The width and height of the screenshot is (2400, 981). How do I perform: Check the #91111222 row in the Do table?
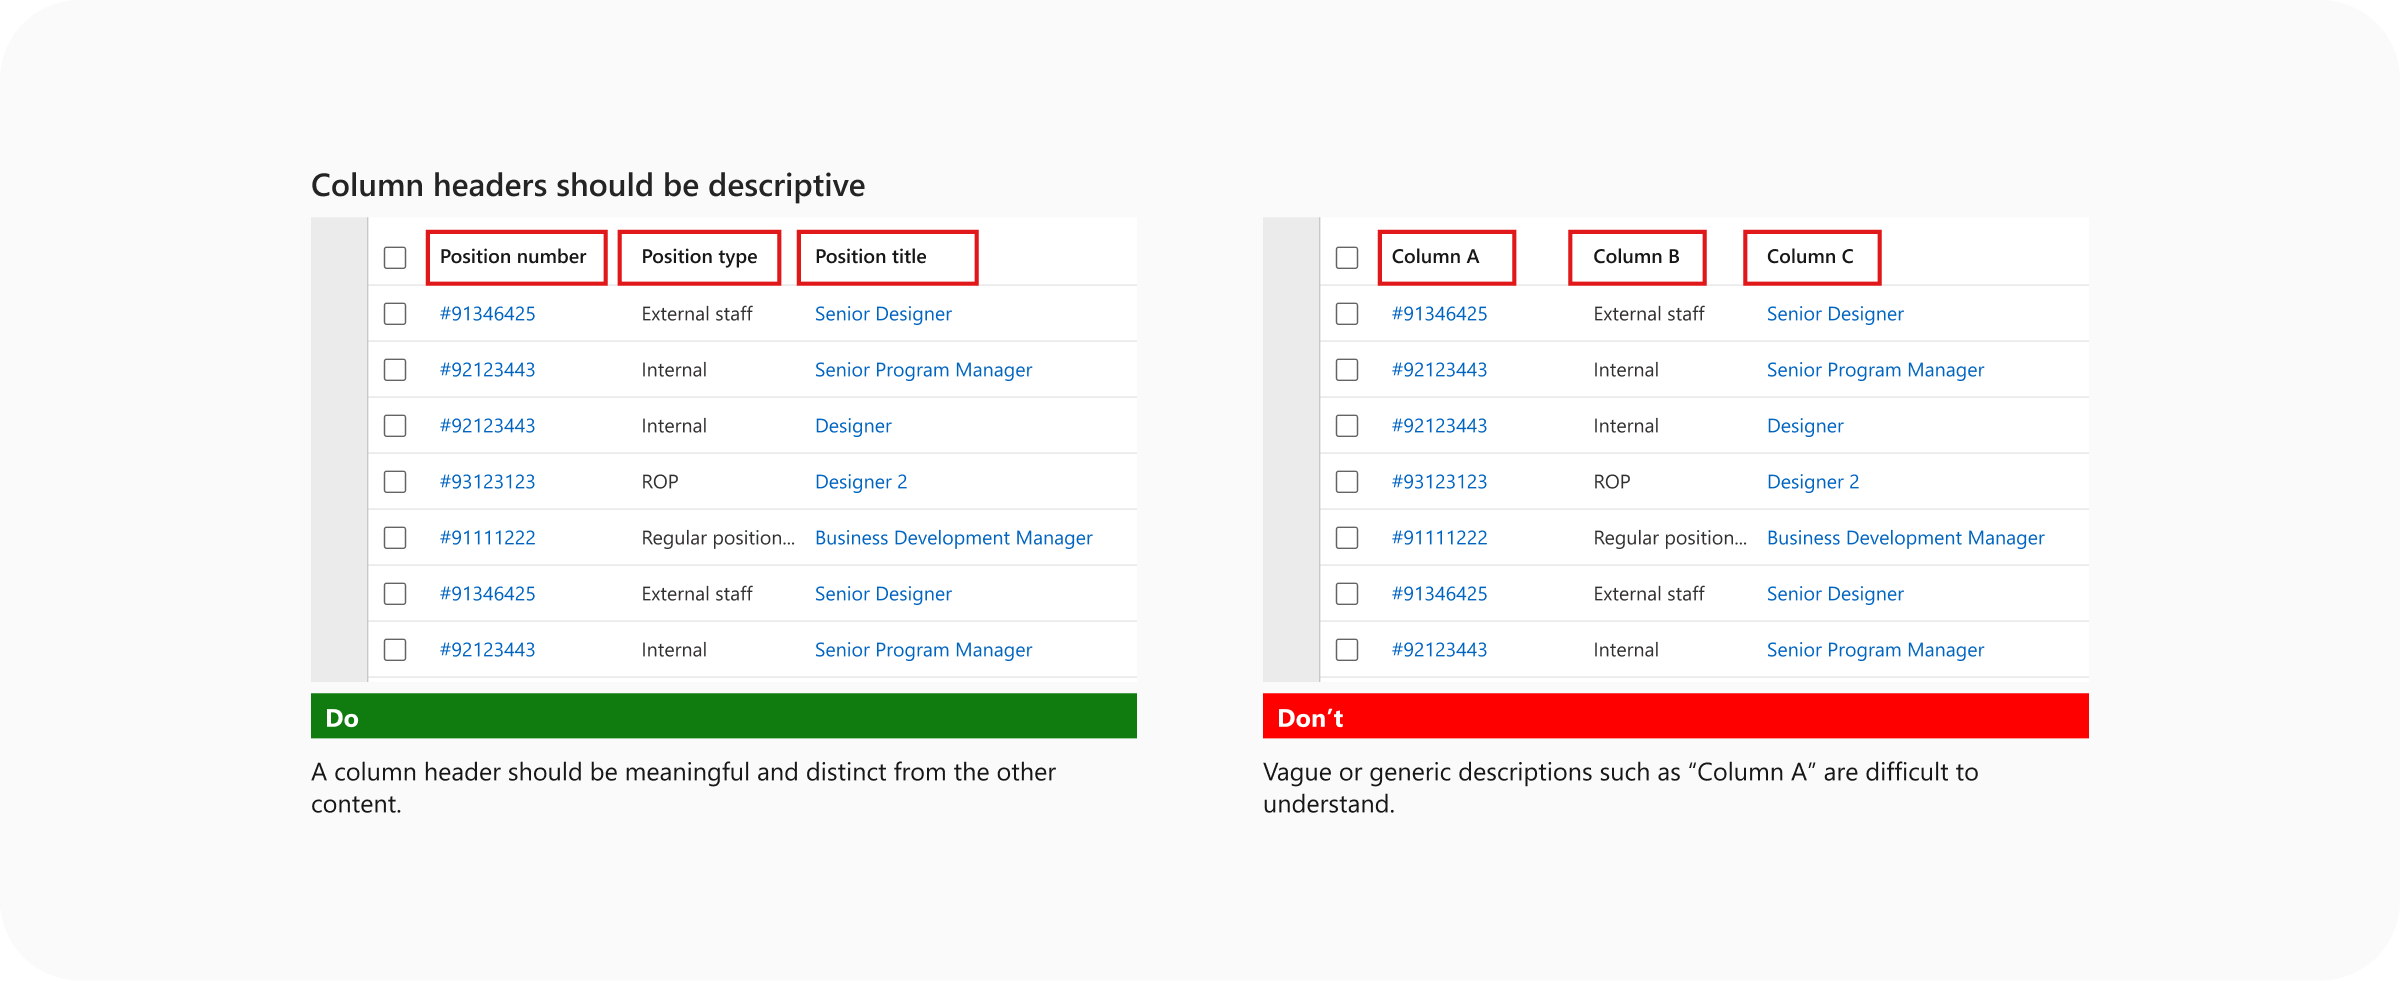(x=395, y=538)
